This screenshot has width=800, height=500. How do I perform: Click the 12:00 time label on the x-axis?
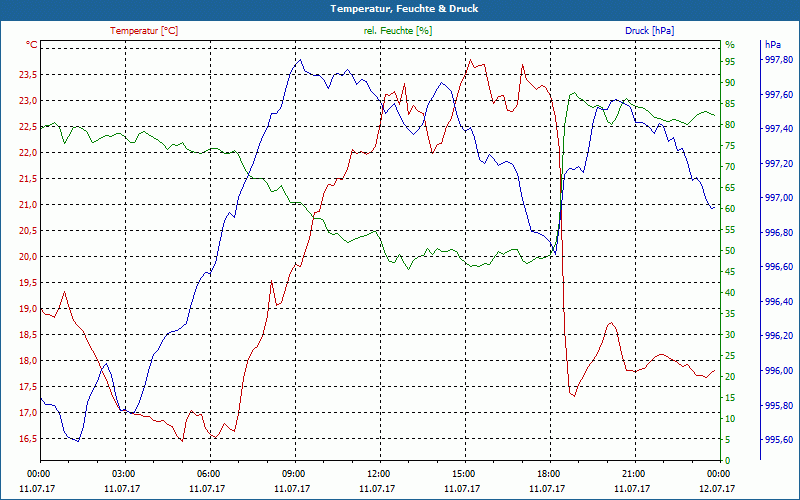[378, 473]
